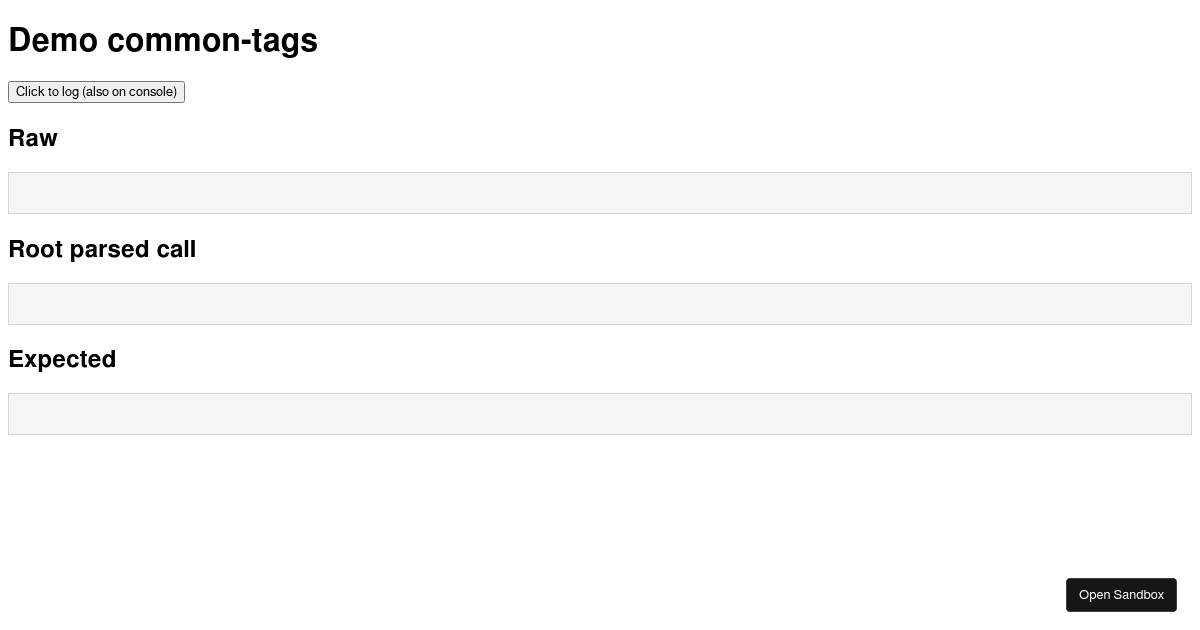The height and width of the screenshot is (630, 1200).
Task: Select the word Raw above the first panel
Action: (x=33, y=138)
